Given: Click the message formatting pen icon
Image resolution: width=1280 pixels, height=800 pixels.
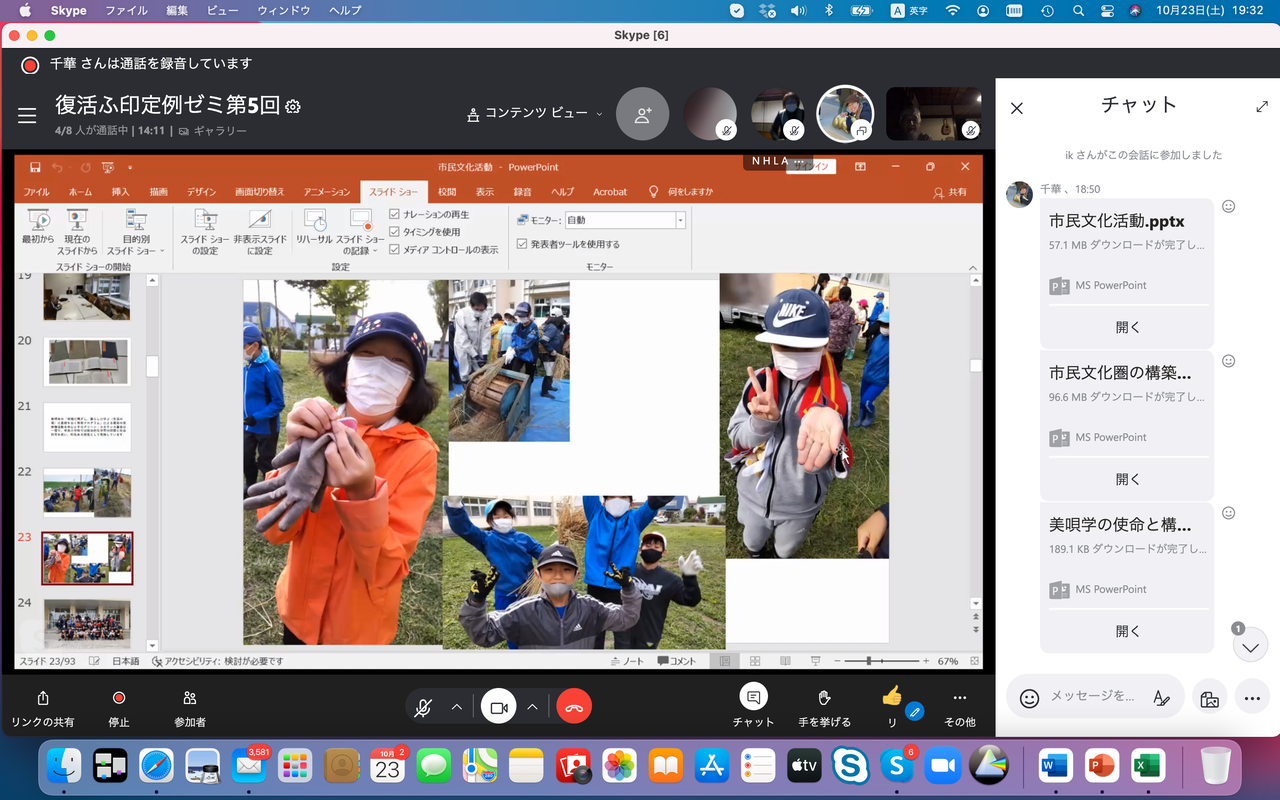Looking at the screenshot, I should (1161, 698).
